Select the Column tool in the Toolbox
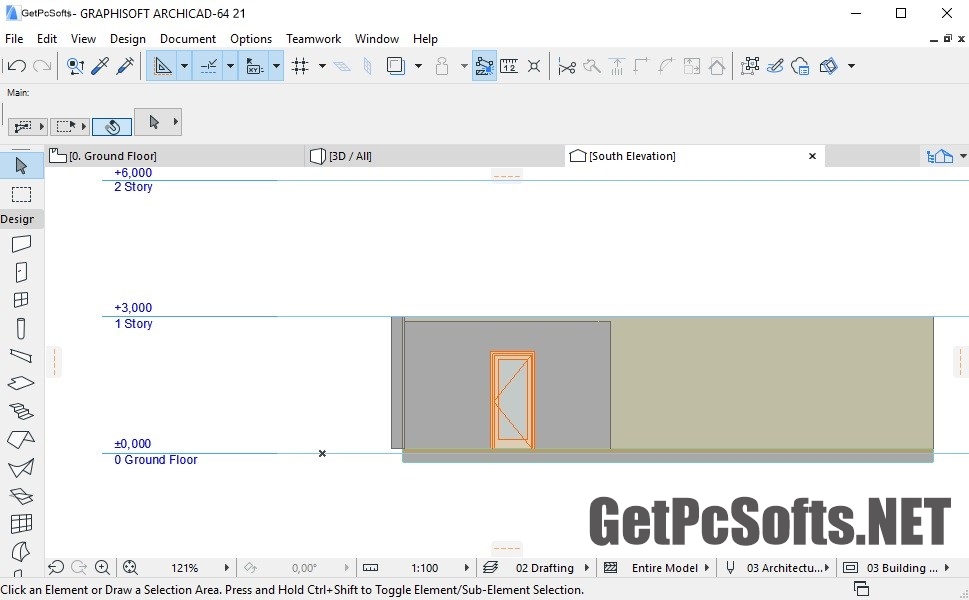This screenshot has height=600, width=969. pyautogui.click(x=21, y=328)
